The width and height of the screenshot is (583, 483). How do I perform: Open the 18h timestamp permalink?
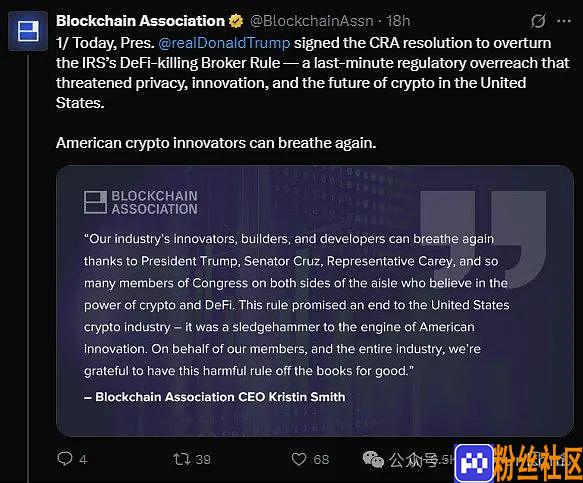click(x=398, y=21)
